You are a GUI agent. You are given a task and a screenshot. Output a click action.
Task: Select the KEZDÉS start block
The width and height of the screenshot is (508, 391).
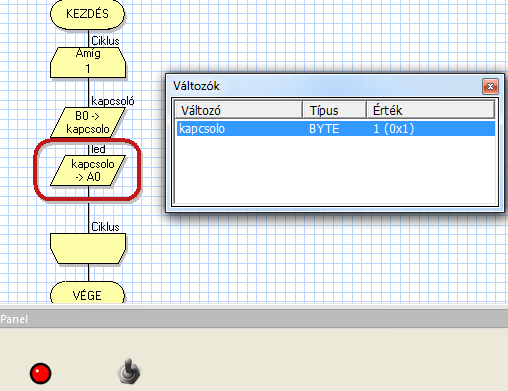coord(87,14)
